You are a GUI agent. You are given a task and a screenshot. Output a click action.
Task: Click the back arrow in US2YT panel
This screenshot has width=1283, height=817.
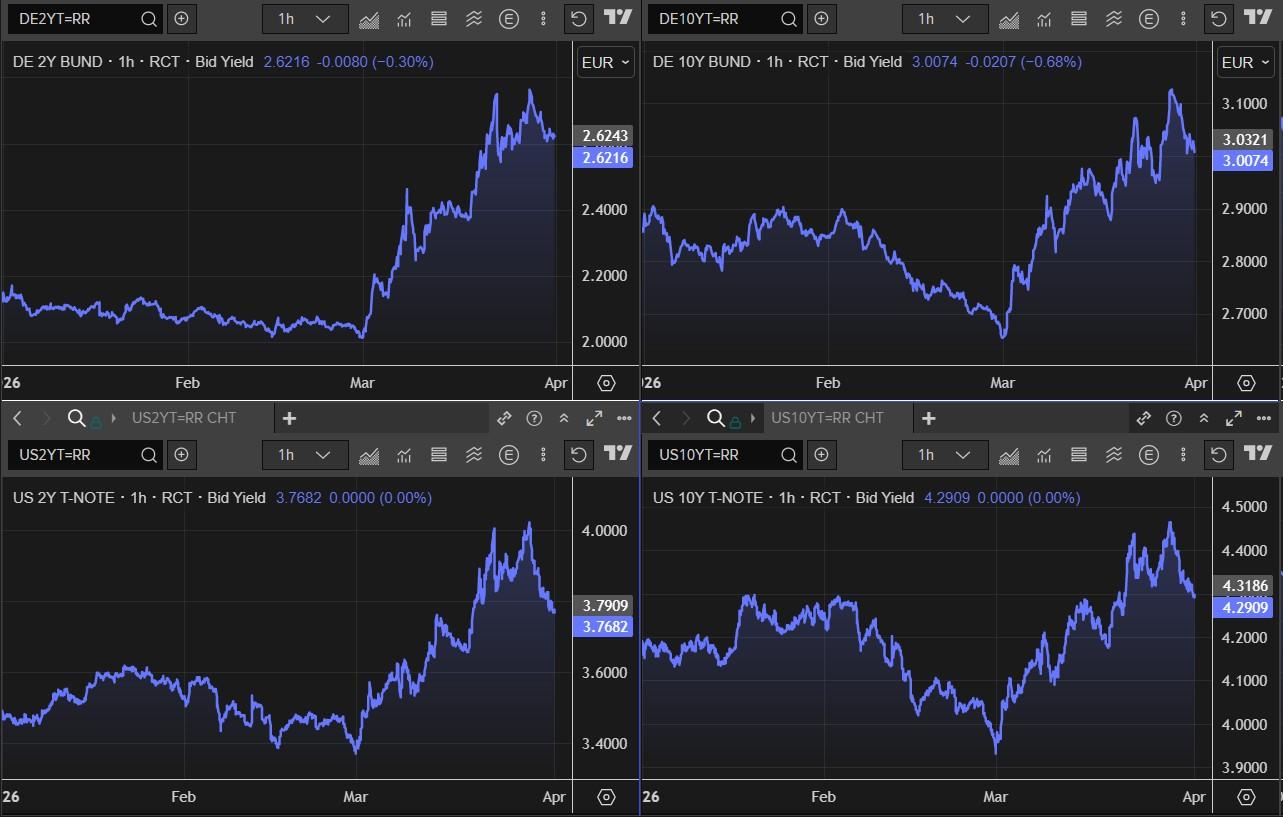(x=17, y=418)
